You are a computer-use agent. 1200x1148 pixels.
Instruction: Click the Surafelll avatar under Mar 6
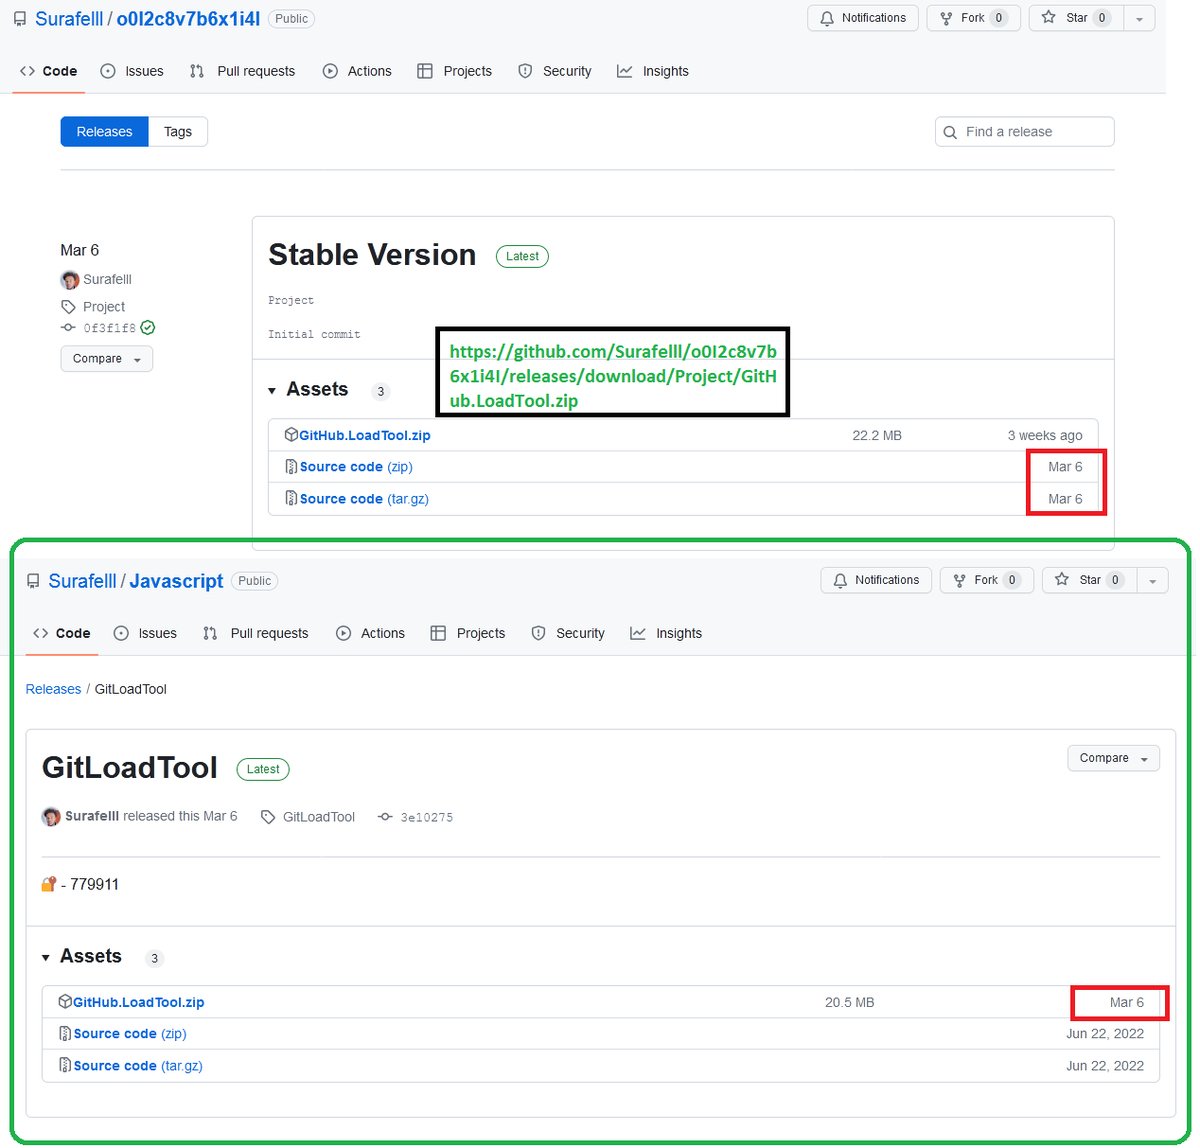click(x=70, y=279)
